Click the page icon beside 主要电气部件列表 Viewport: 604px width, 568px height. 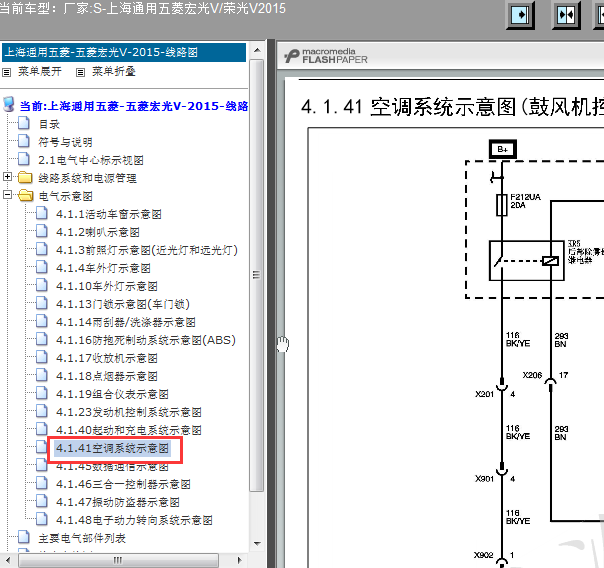24,537
